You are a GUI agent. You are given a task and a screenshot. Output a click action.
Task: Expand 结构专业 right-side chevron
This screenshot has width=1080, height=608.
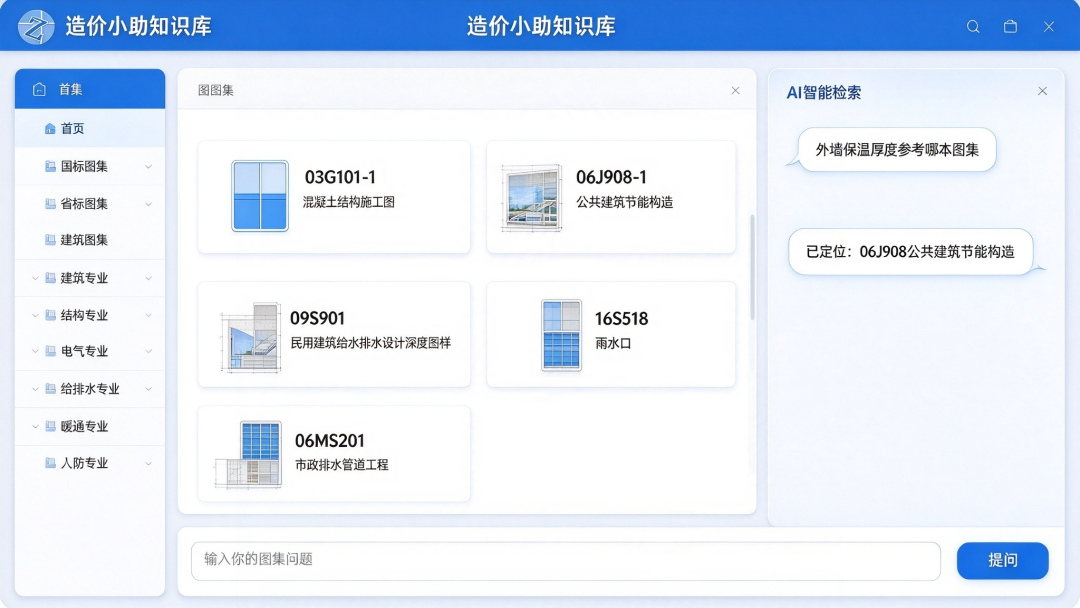[x=148, y=315]
